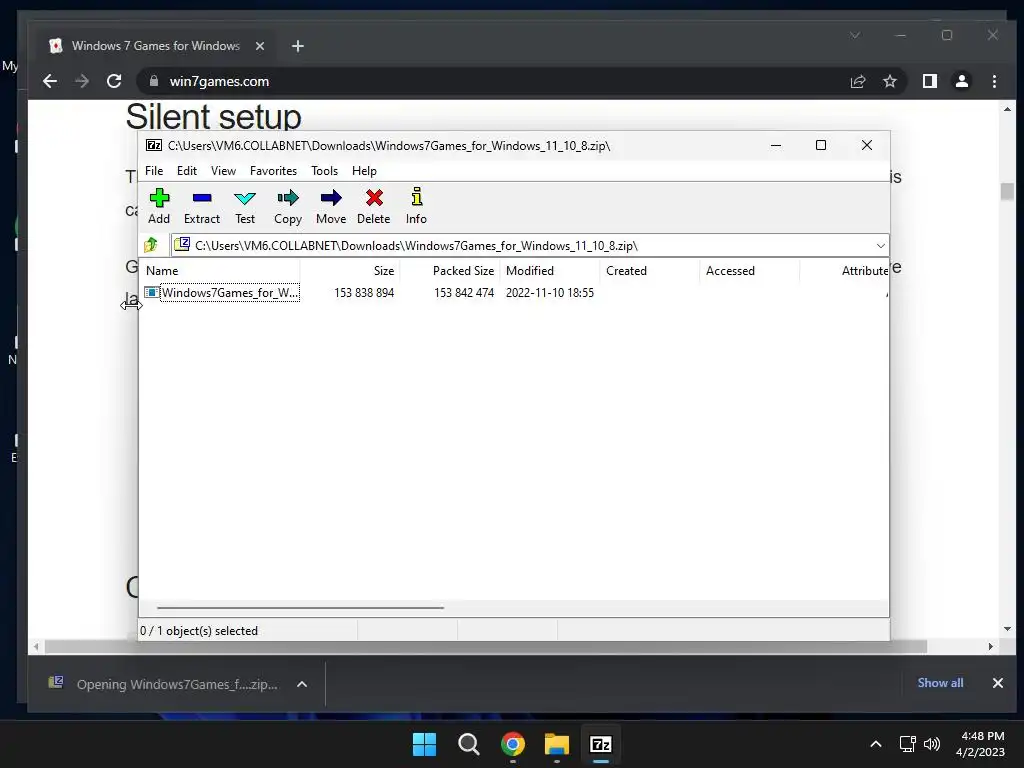This screenshot has height=768, width=1024.
Task: Toggle Chrome side panel icon
Action: click(929, 81)
